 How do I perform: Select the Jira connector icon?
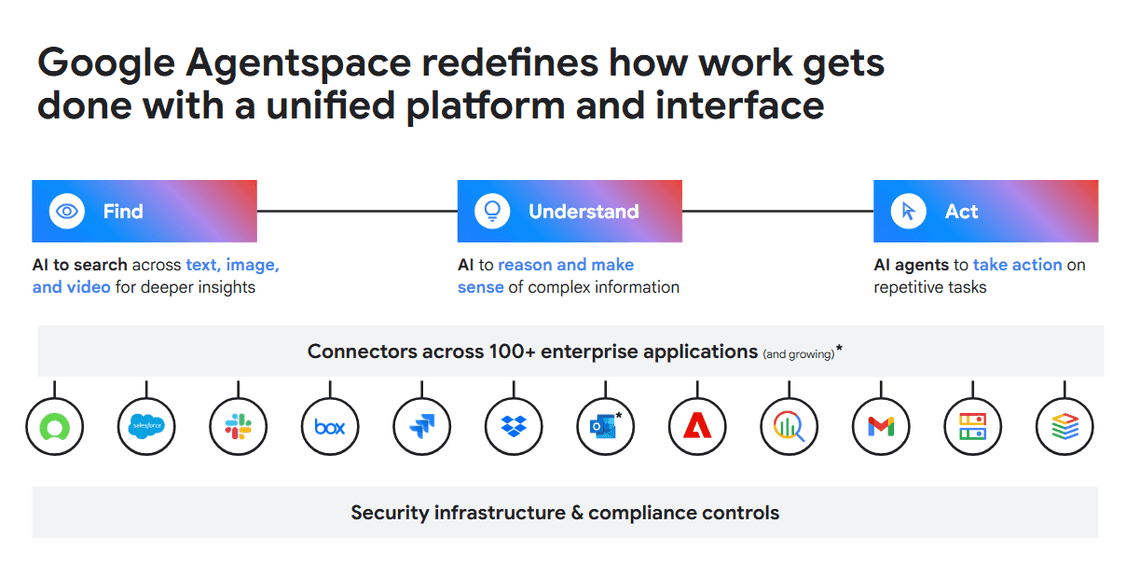coord(422,427)
